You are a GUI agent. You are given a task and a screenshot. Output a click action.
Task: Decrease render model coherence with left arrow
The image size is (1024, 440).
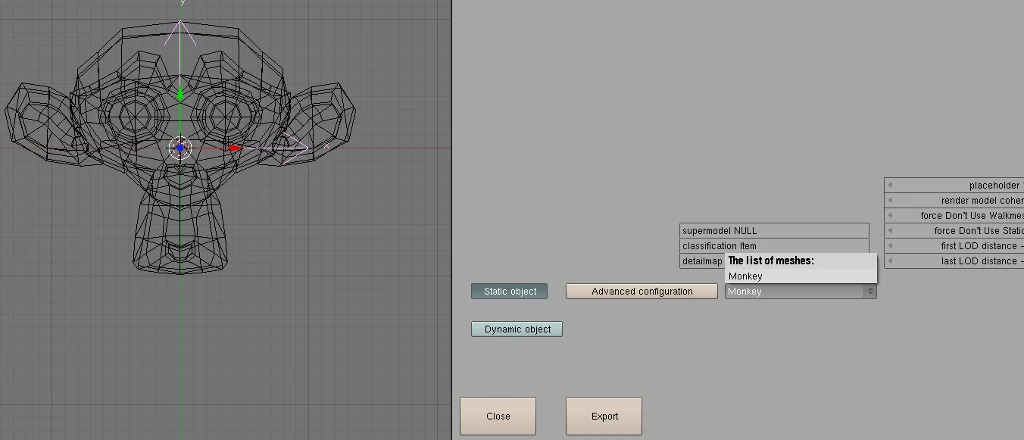(x=889, y=200)
